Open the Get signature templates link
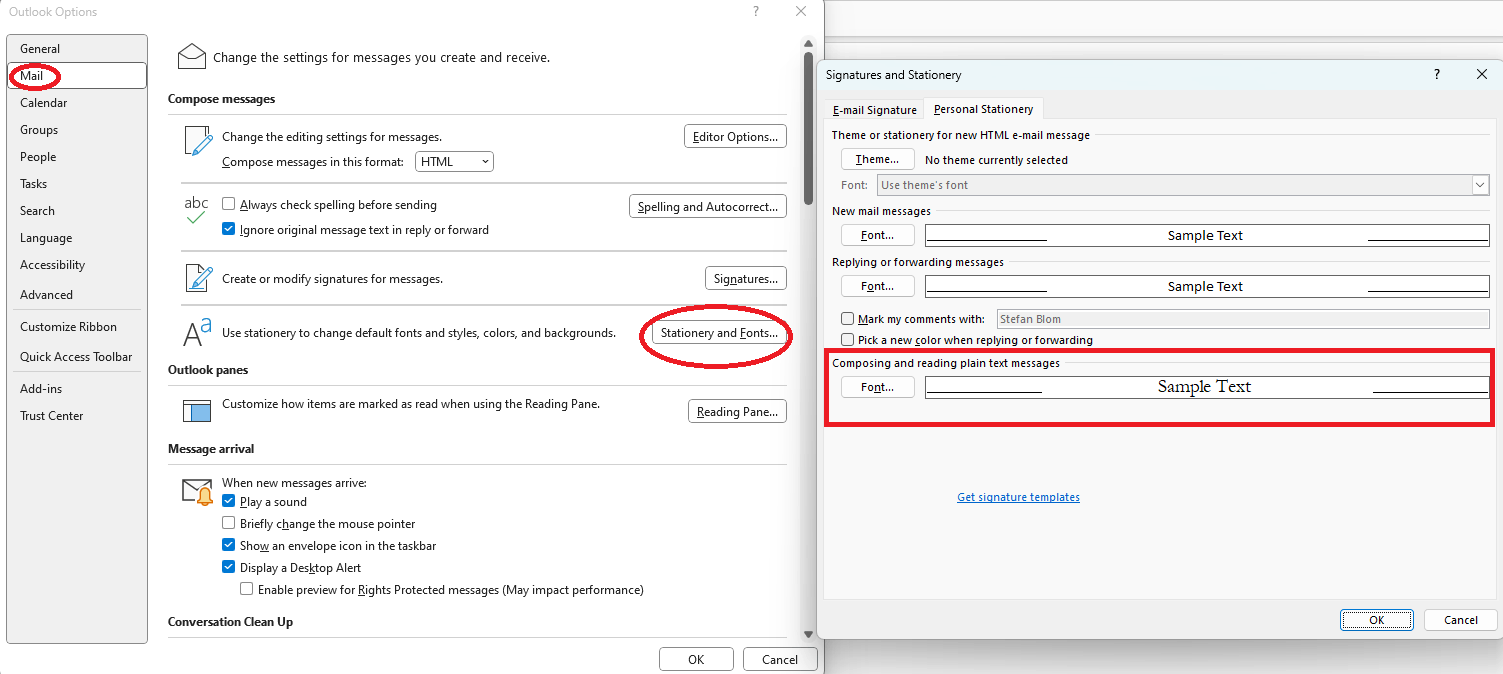The width and height of the screenshot is (1503, 674). (x=1018, y=497)
